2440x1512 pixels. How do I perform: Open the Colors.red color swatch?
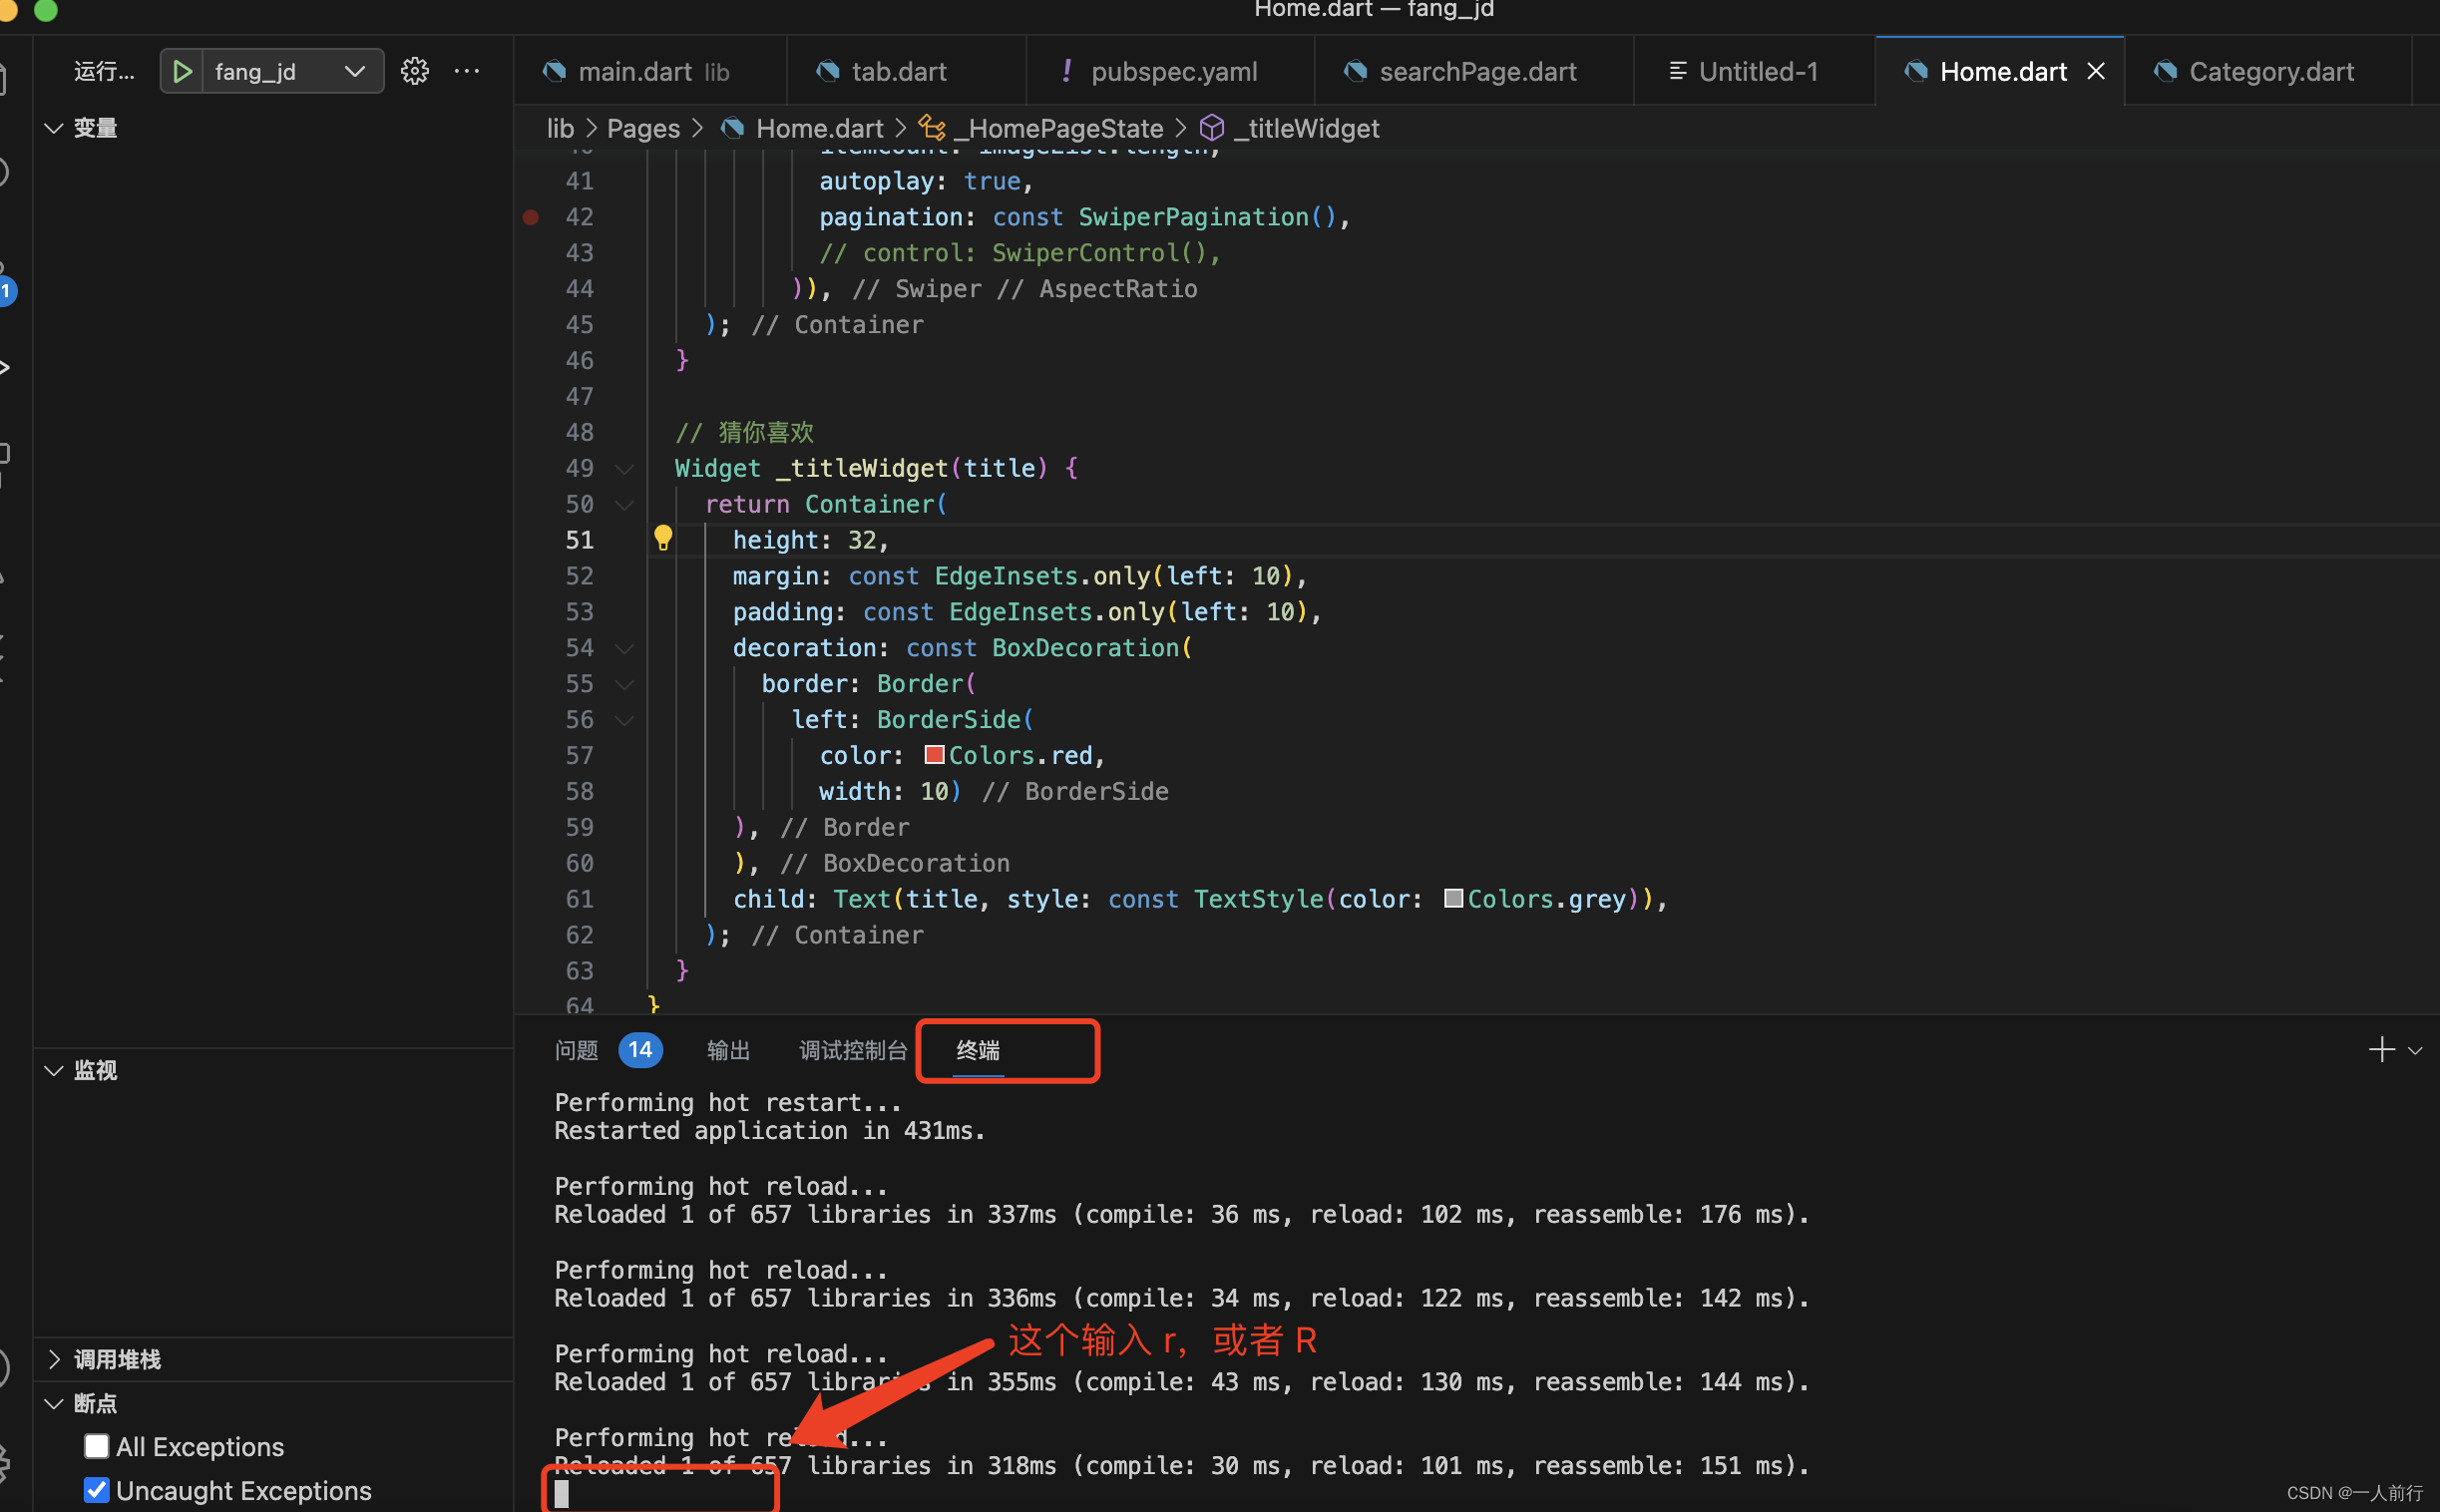tap(934, 755)
